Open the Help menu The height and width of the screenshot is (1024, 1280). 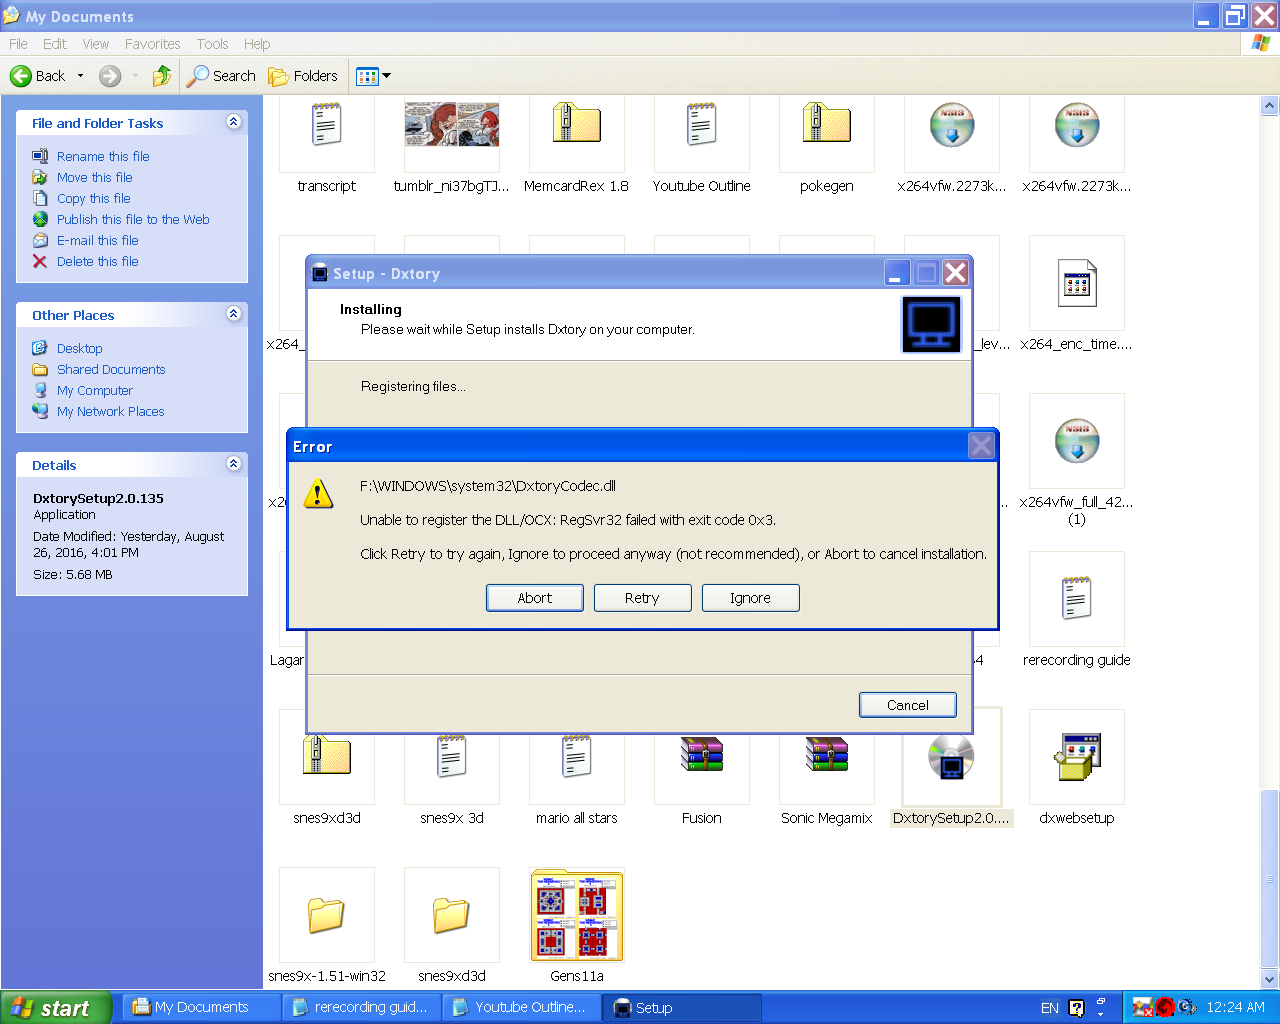[257, 44]
